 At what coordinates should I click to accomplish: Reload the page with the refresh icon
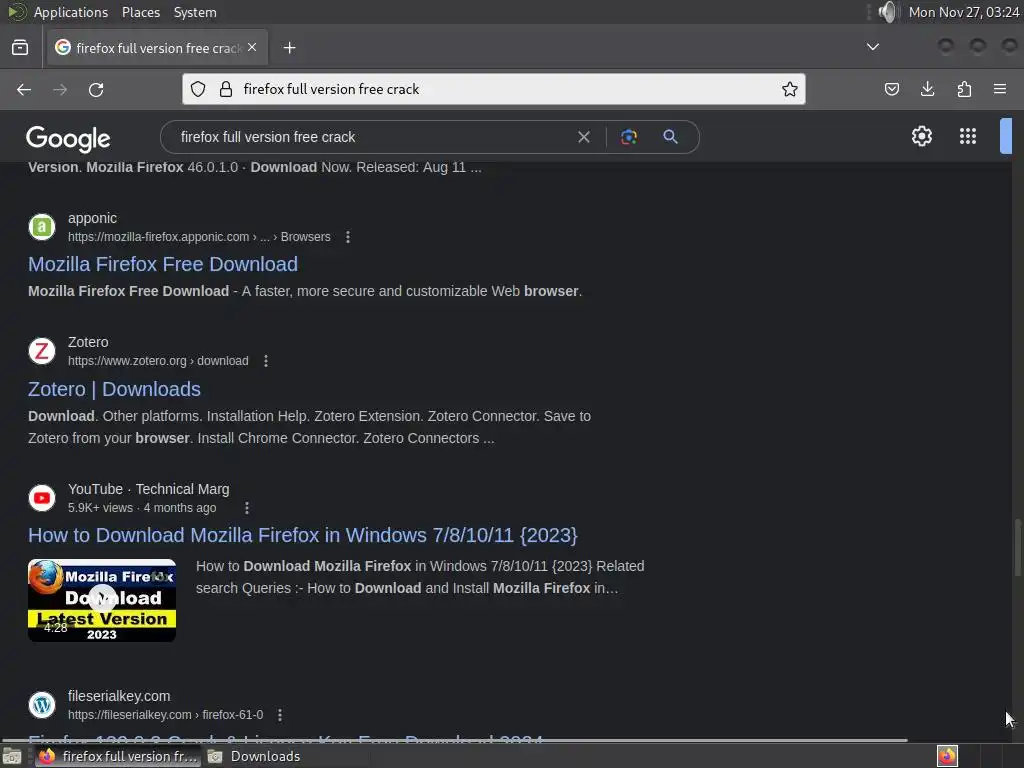pos(96,89)
